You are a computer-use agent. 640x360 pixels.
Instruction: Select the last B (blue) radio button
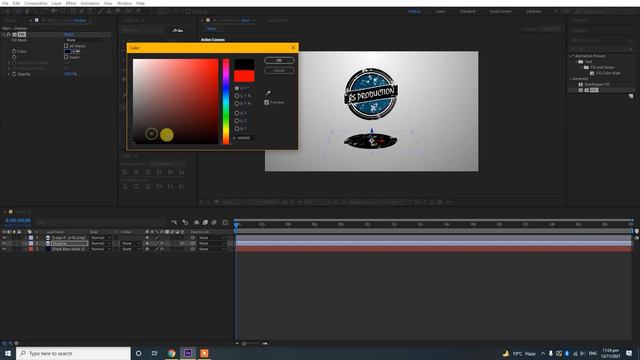point(237,129)
